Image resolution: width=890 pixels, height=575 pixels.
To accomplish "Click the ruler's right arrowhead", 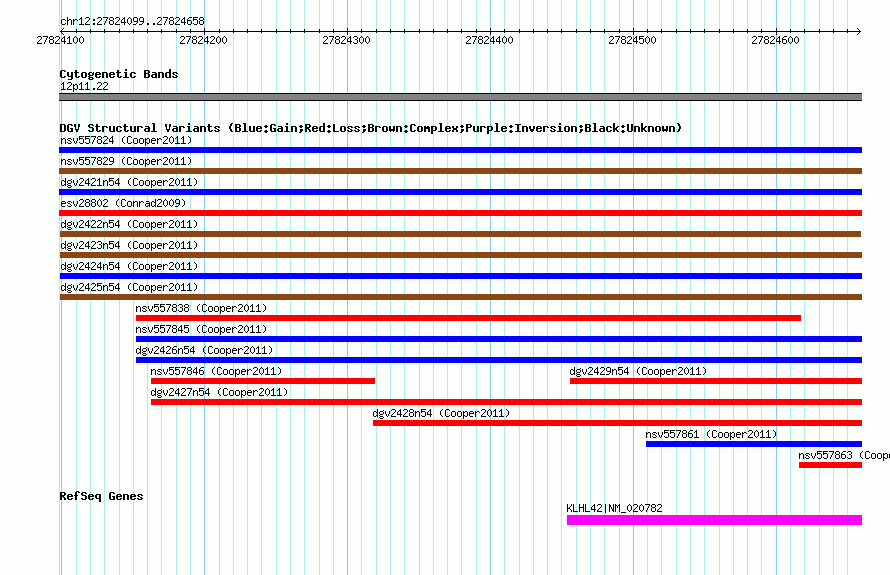I will (x=859, y=31).
